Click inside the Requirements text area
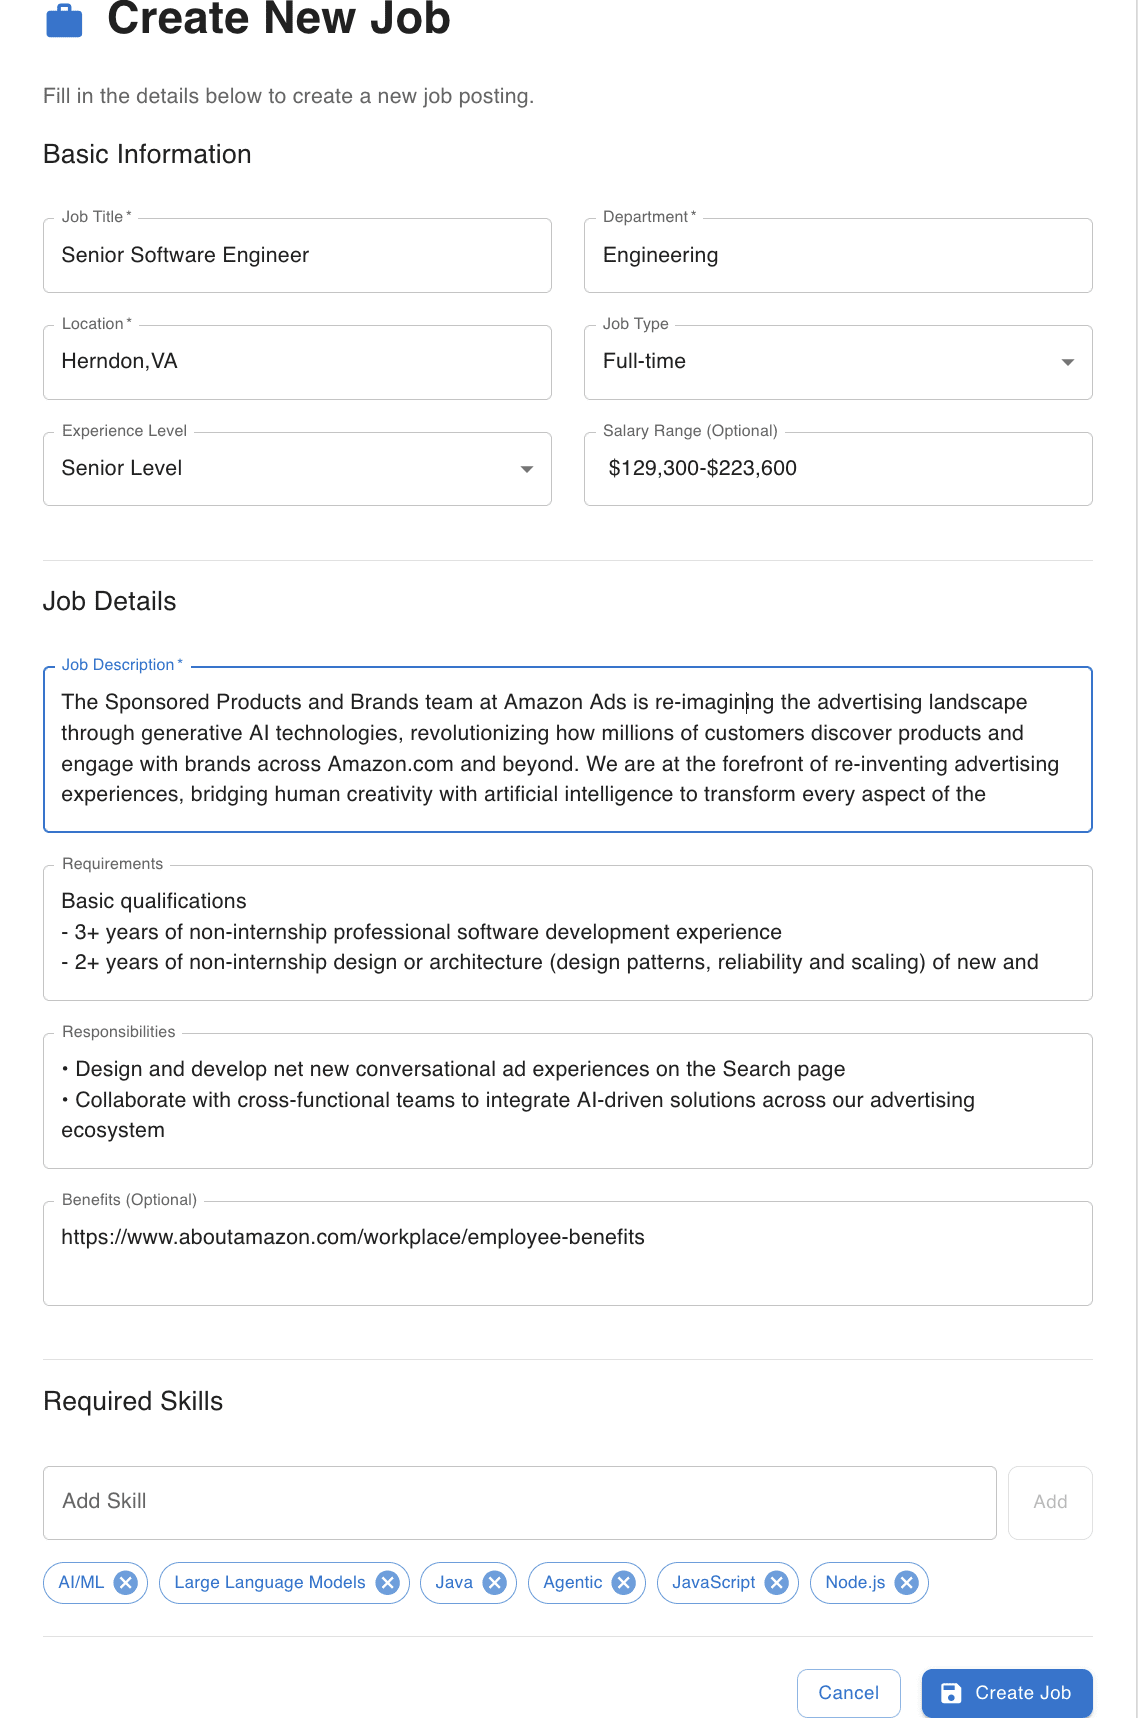 (x=567, y=932)
